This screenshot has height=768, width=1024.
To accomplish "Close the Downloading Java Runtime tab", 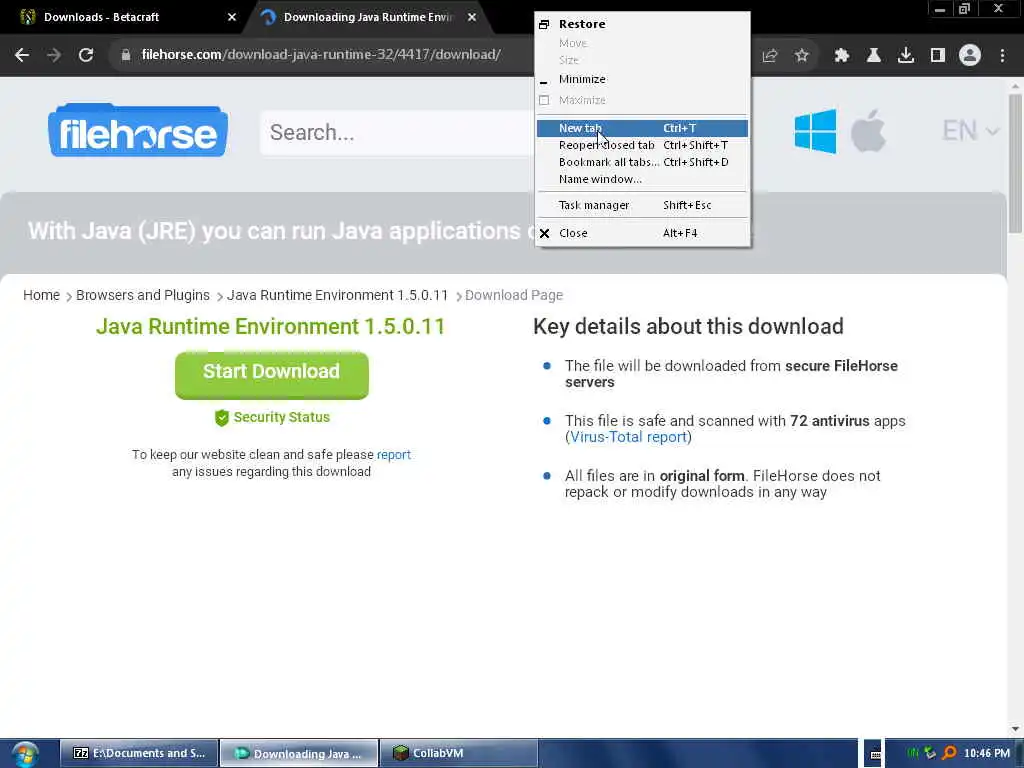I will pyautogui.click(x=472, y=17).
